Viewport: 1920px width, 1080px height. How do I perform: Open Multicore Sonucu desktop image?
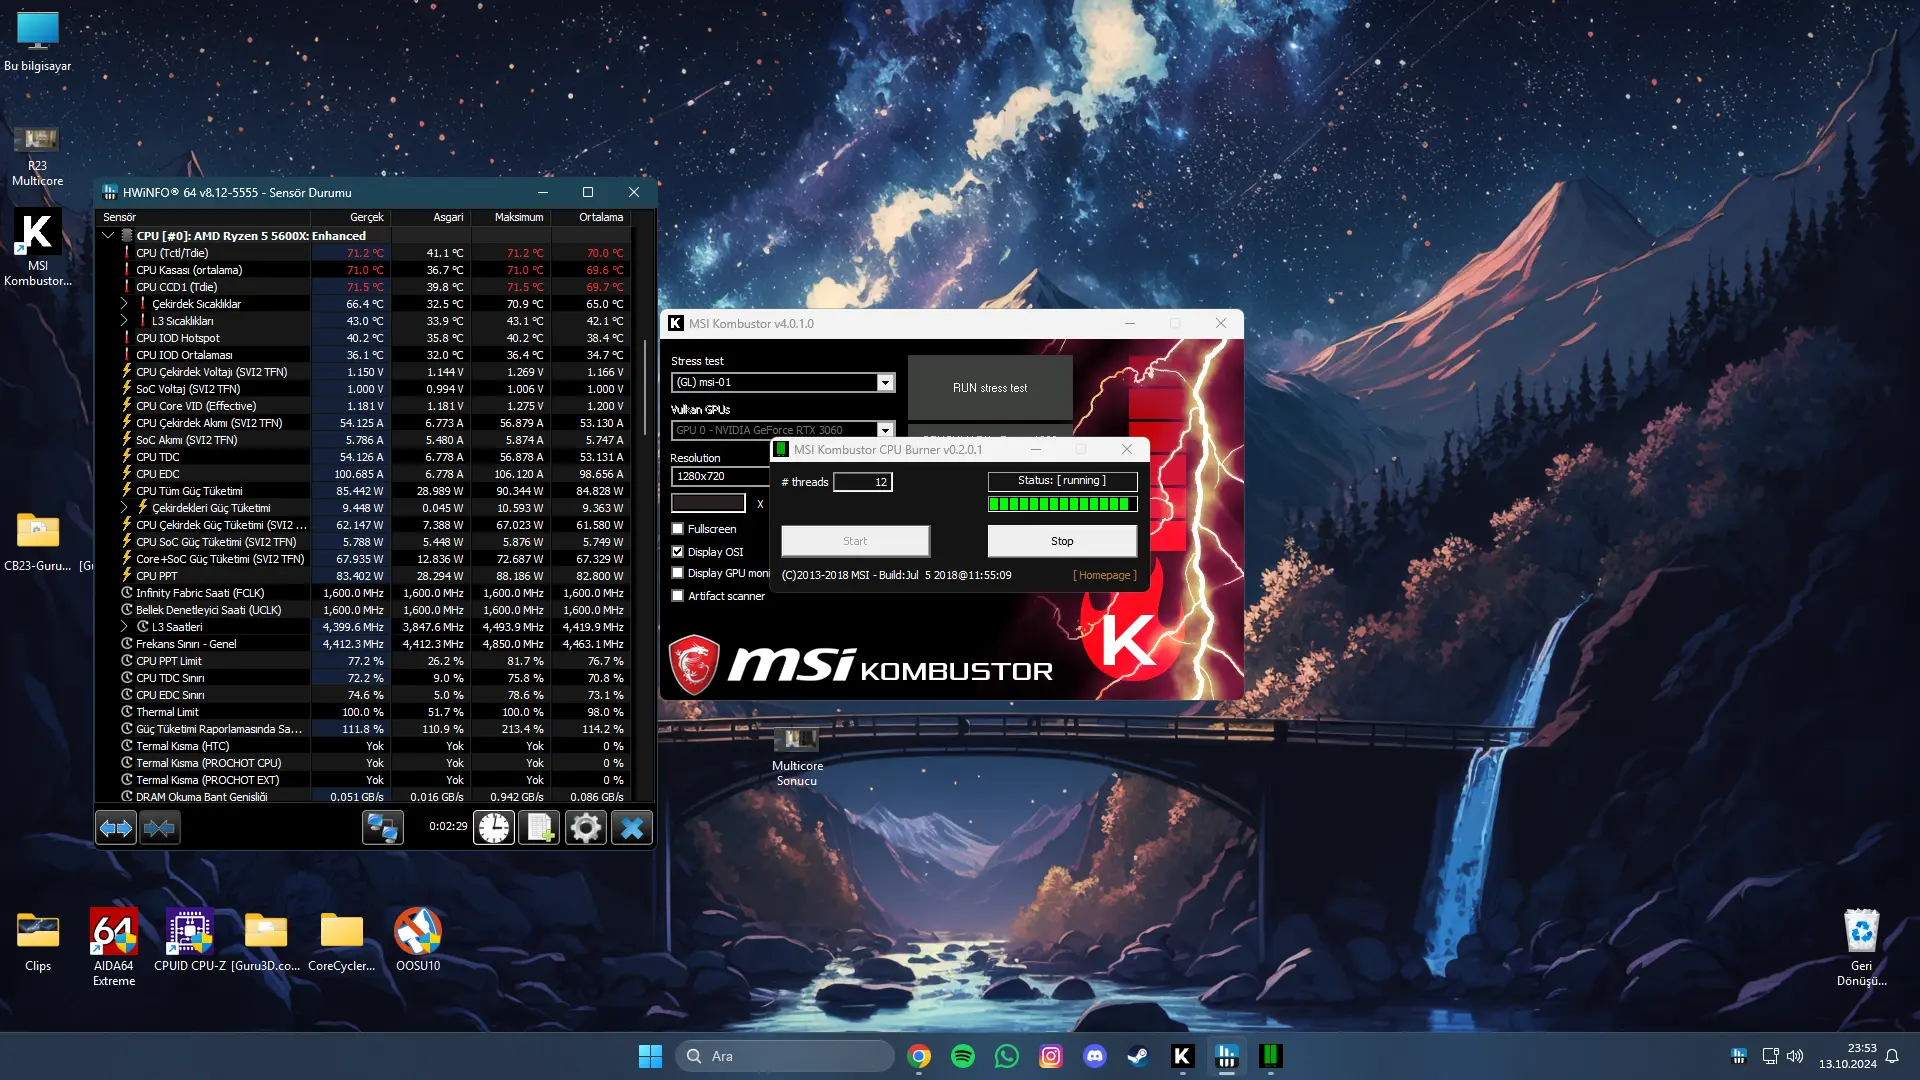pos(797,757)
